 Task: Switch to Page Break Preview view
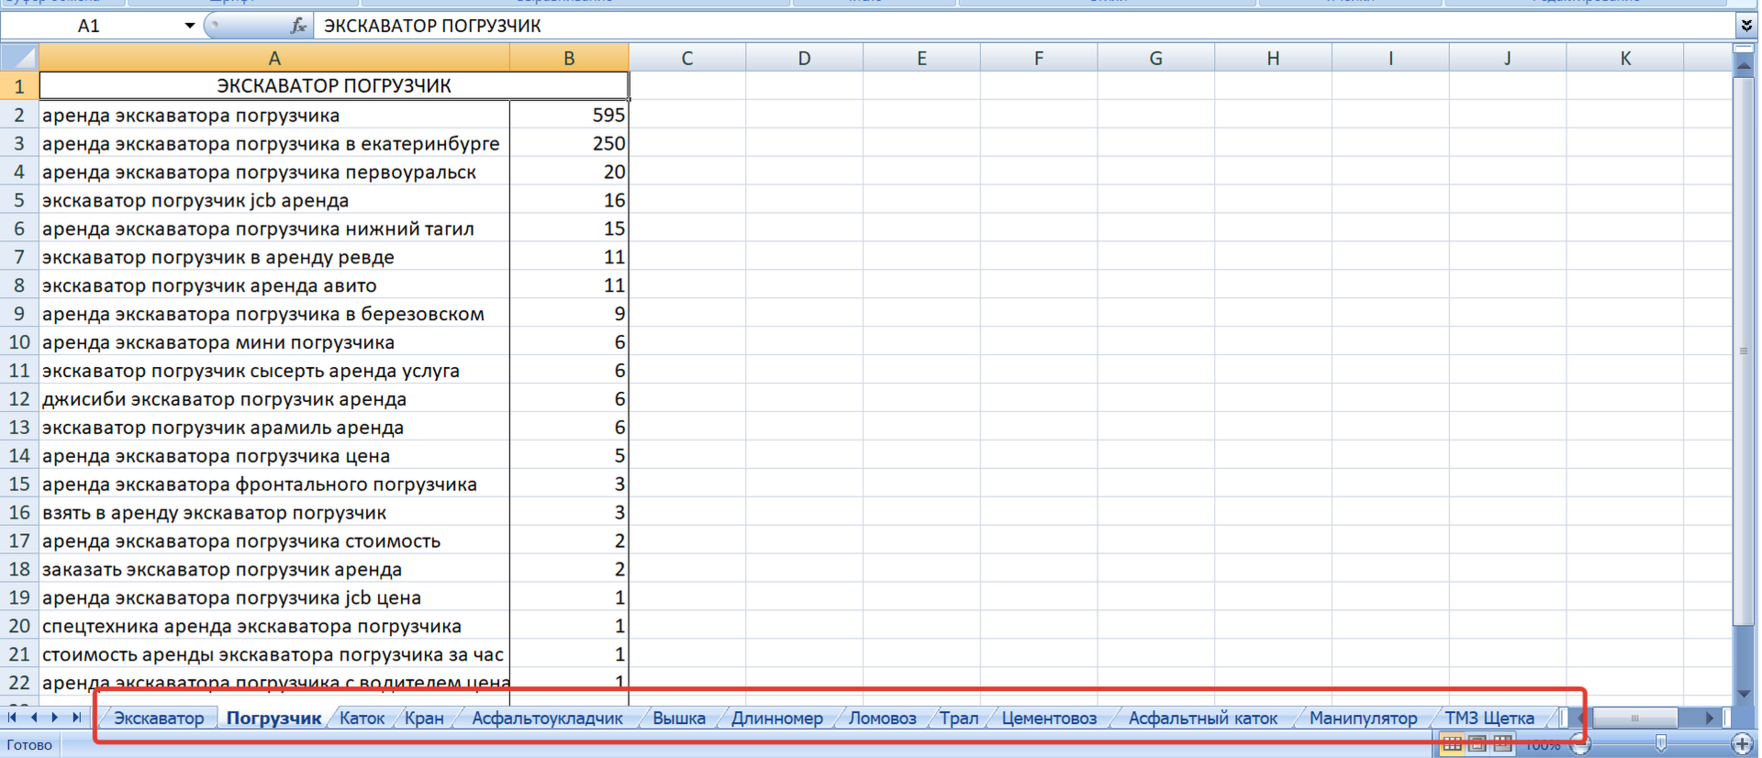tap(1502, 744)
